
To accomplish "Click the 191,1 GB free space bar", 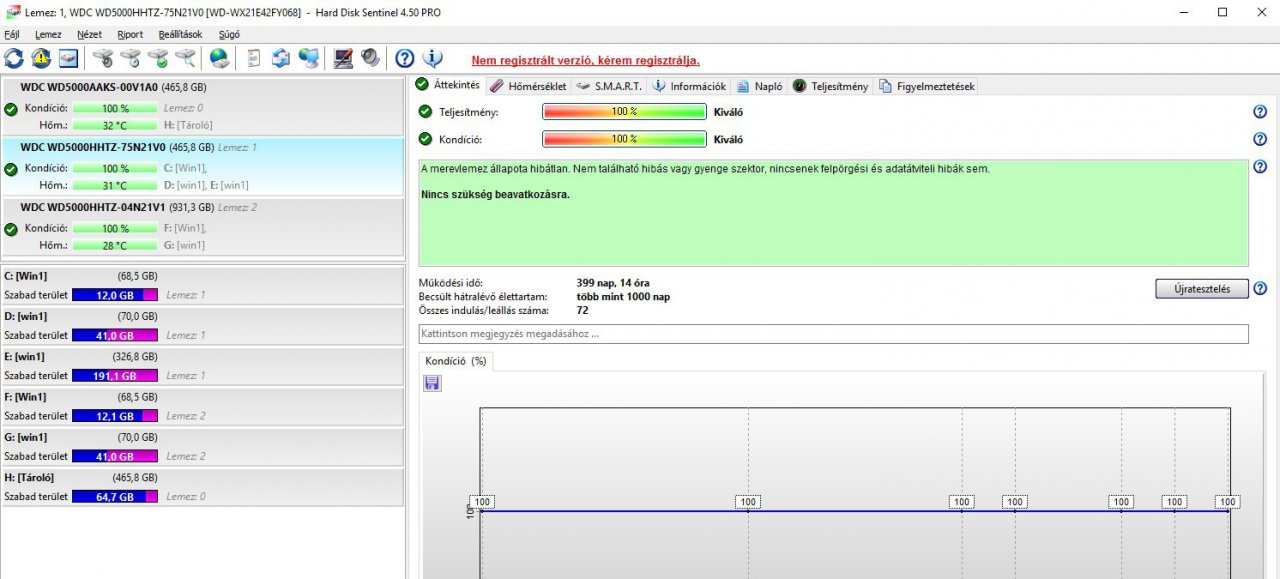I will (115, 375).
